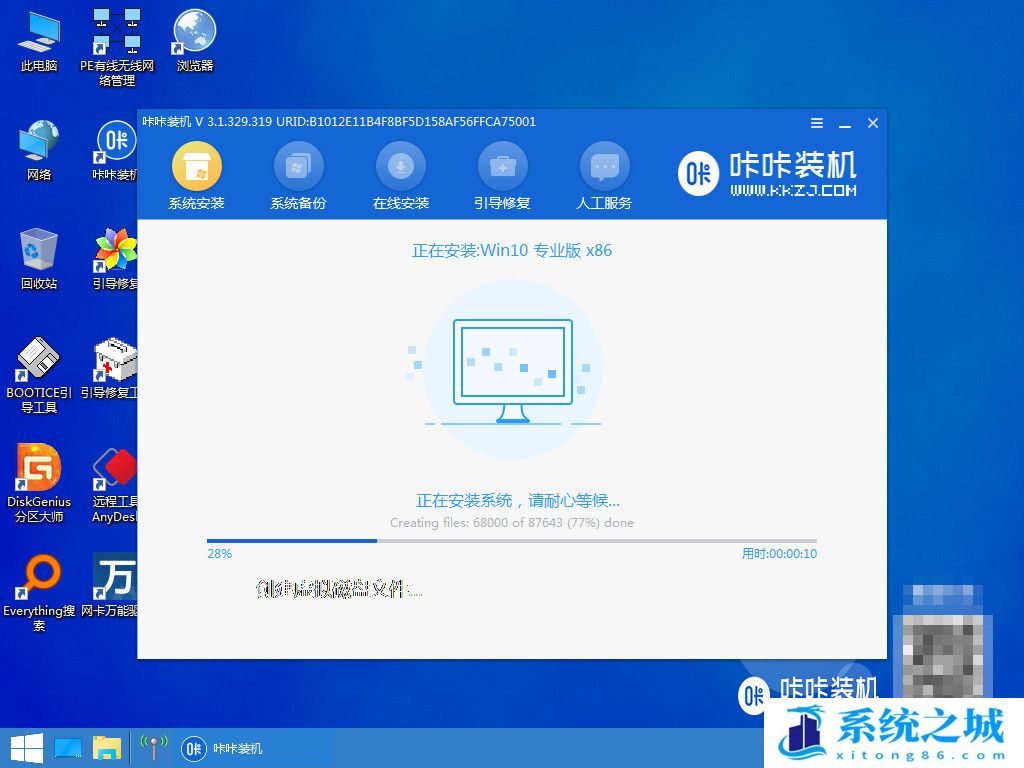
Task: Launch DiskGenius分区大师 shortcut
Action: pyautogui.click(x=39, y=483)
